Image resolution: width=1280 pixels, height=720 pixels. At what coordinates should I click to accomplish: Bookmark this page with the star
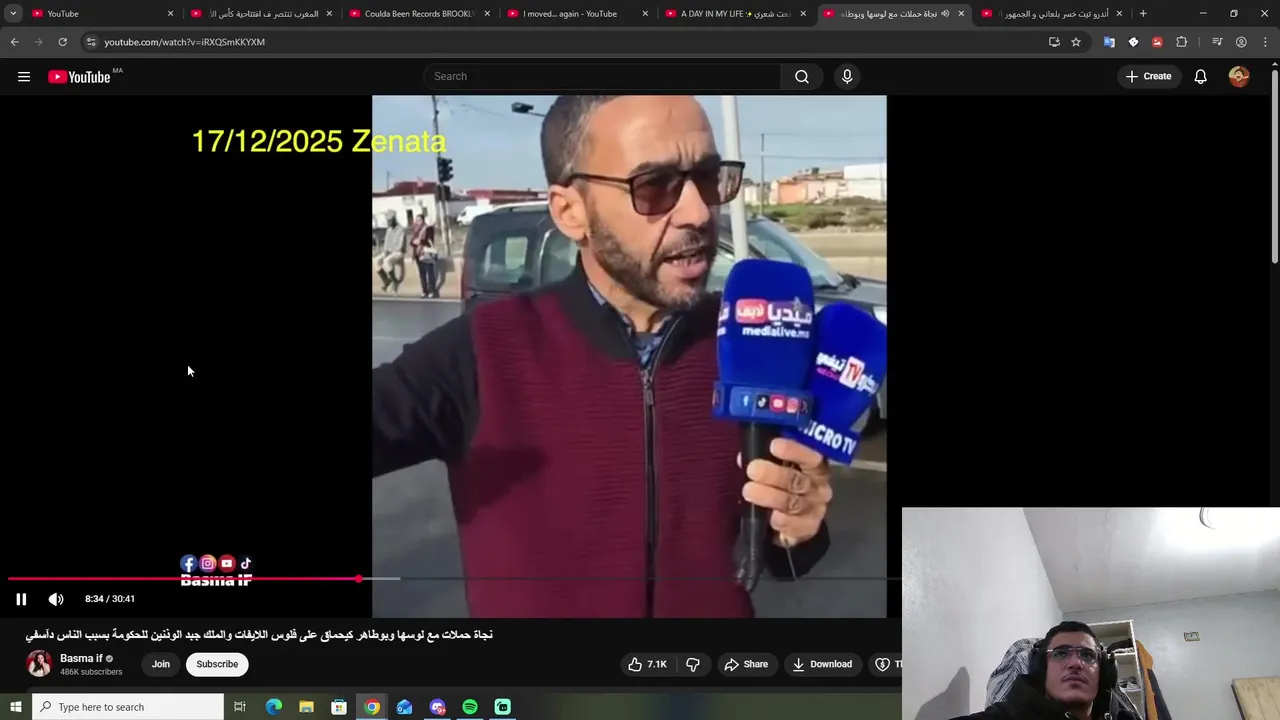coord(1076,42)
